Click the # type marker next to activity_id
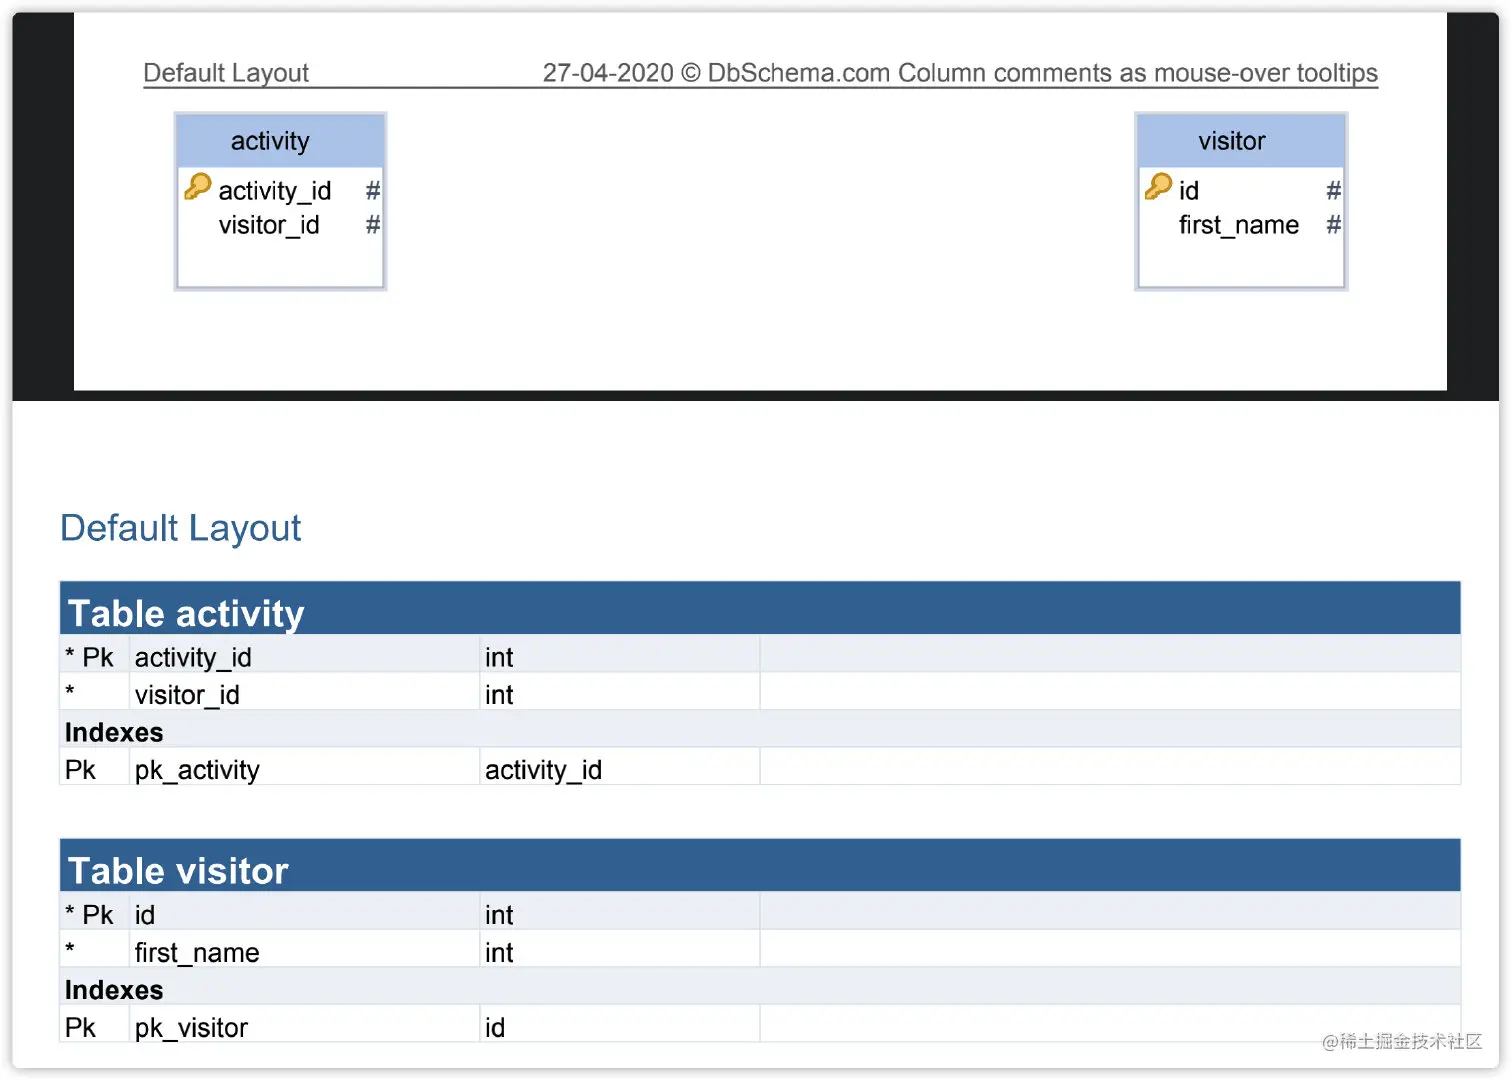This screenshot has height=1080, width=1511. (373, 190)
